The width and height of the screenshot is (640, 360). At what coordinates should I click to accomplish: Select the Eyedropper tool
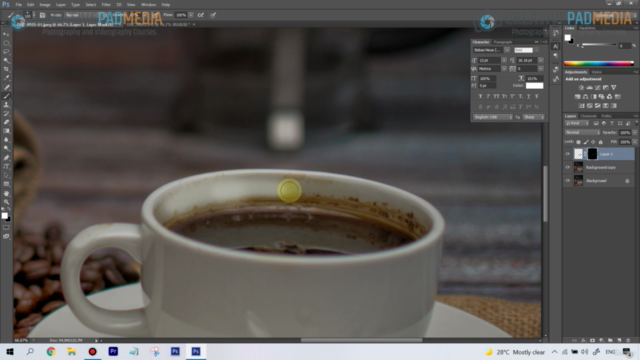[x=6, y=78]
